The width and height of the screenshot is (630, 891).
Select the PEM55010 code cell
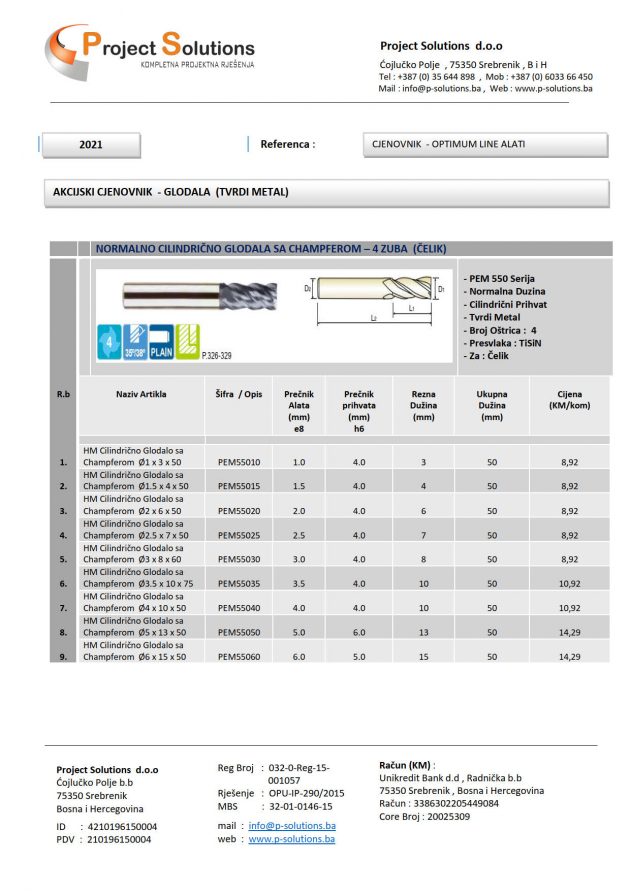click(x=238, y=462)
